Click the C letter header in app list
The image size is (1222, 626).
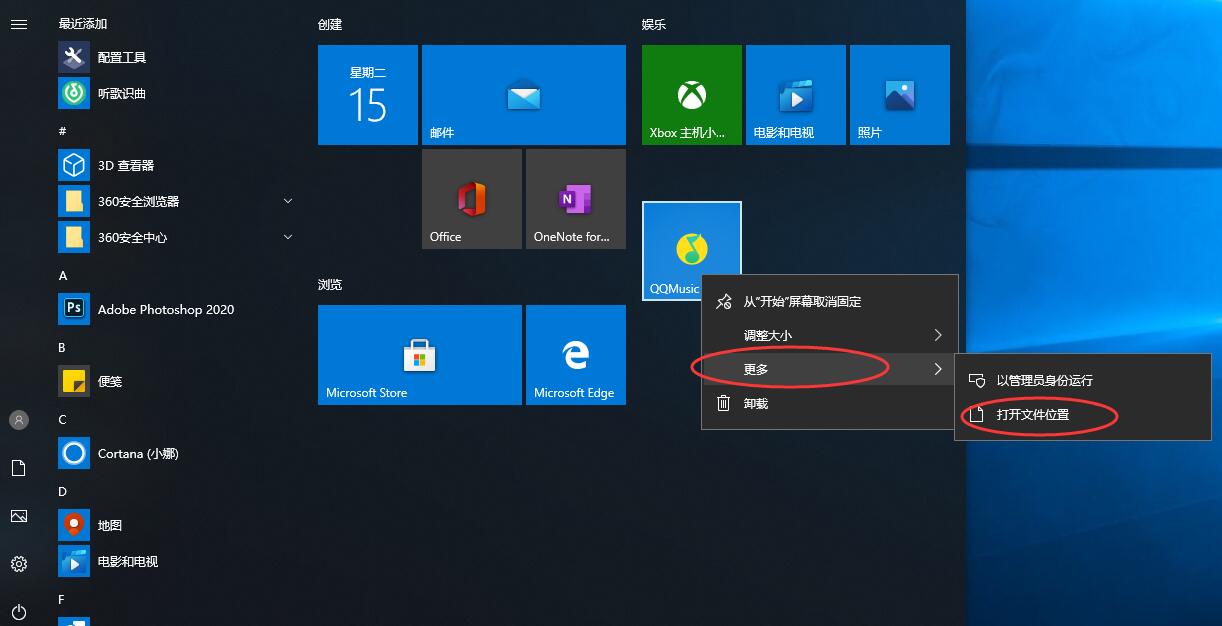62,419
